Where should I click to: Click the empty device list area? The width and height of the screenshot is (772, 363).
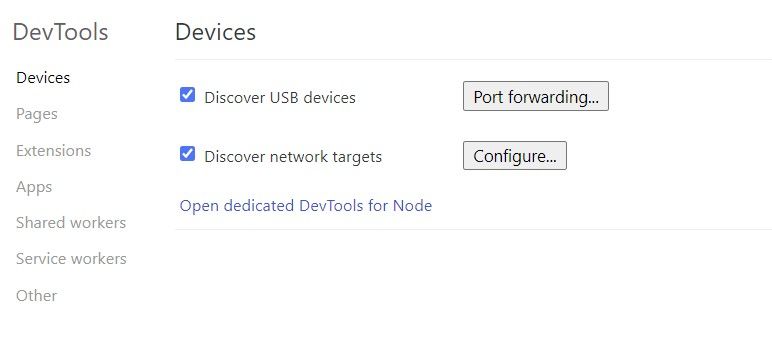[474, 296]
